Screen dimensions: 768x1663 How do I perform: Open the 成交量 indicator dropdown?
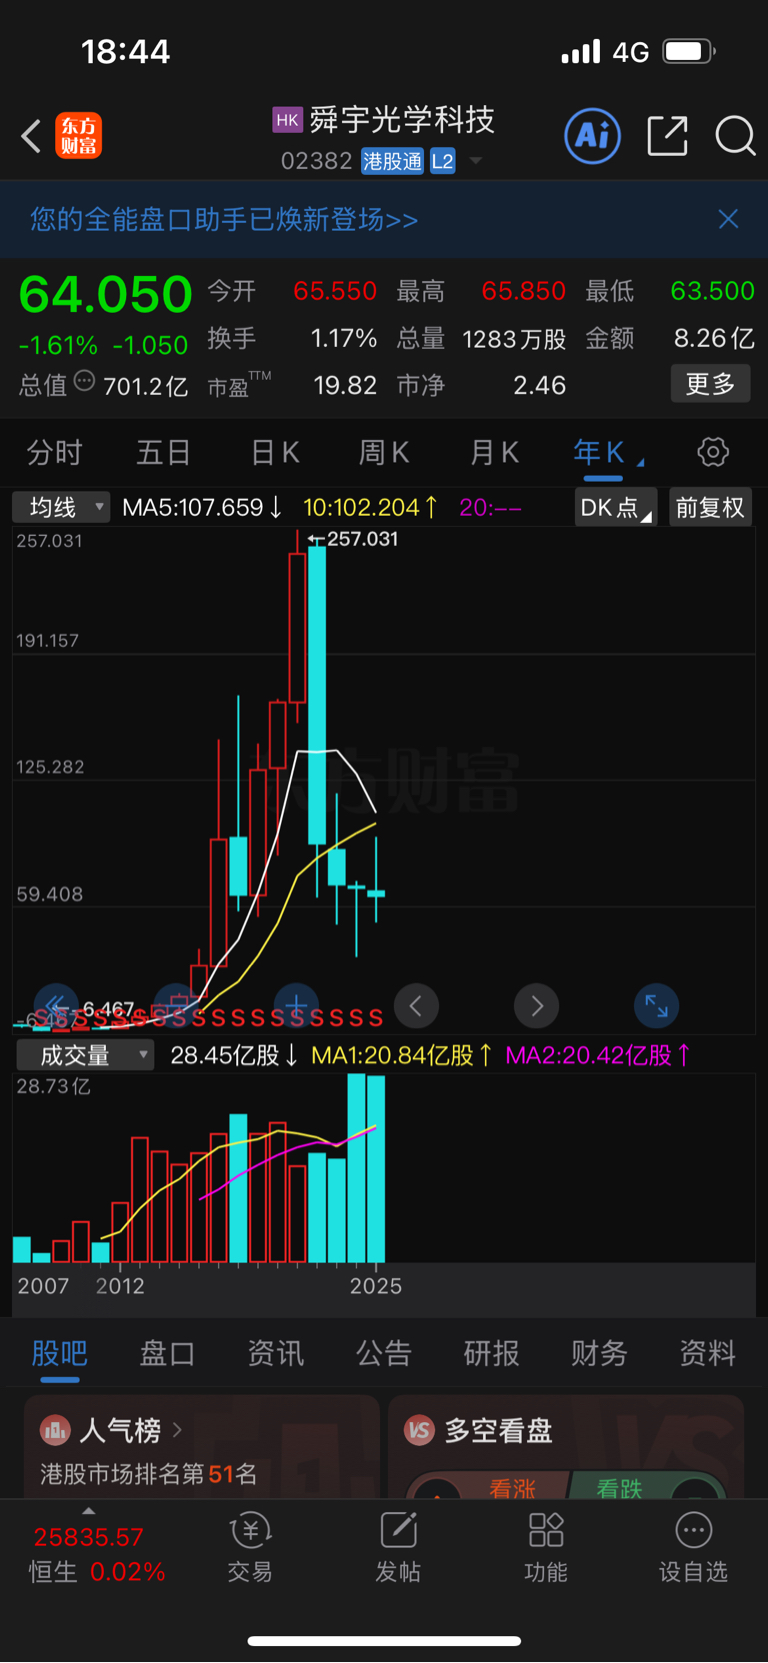click(84, 1055)
